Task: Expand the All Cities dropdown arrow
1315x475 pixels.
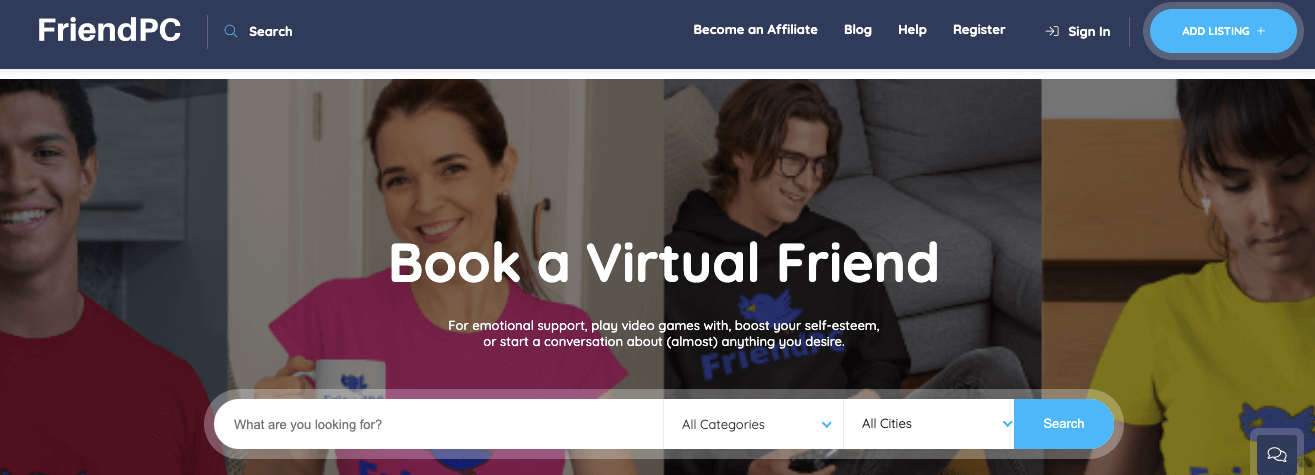Action: [1007, 424]
